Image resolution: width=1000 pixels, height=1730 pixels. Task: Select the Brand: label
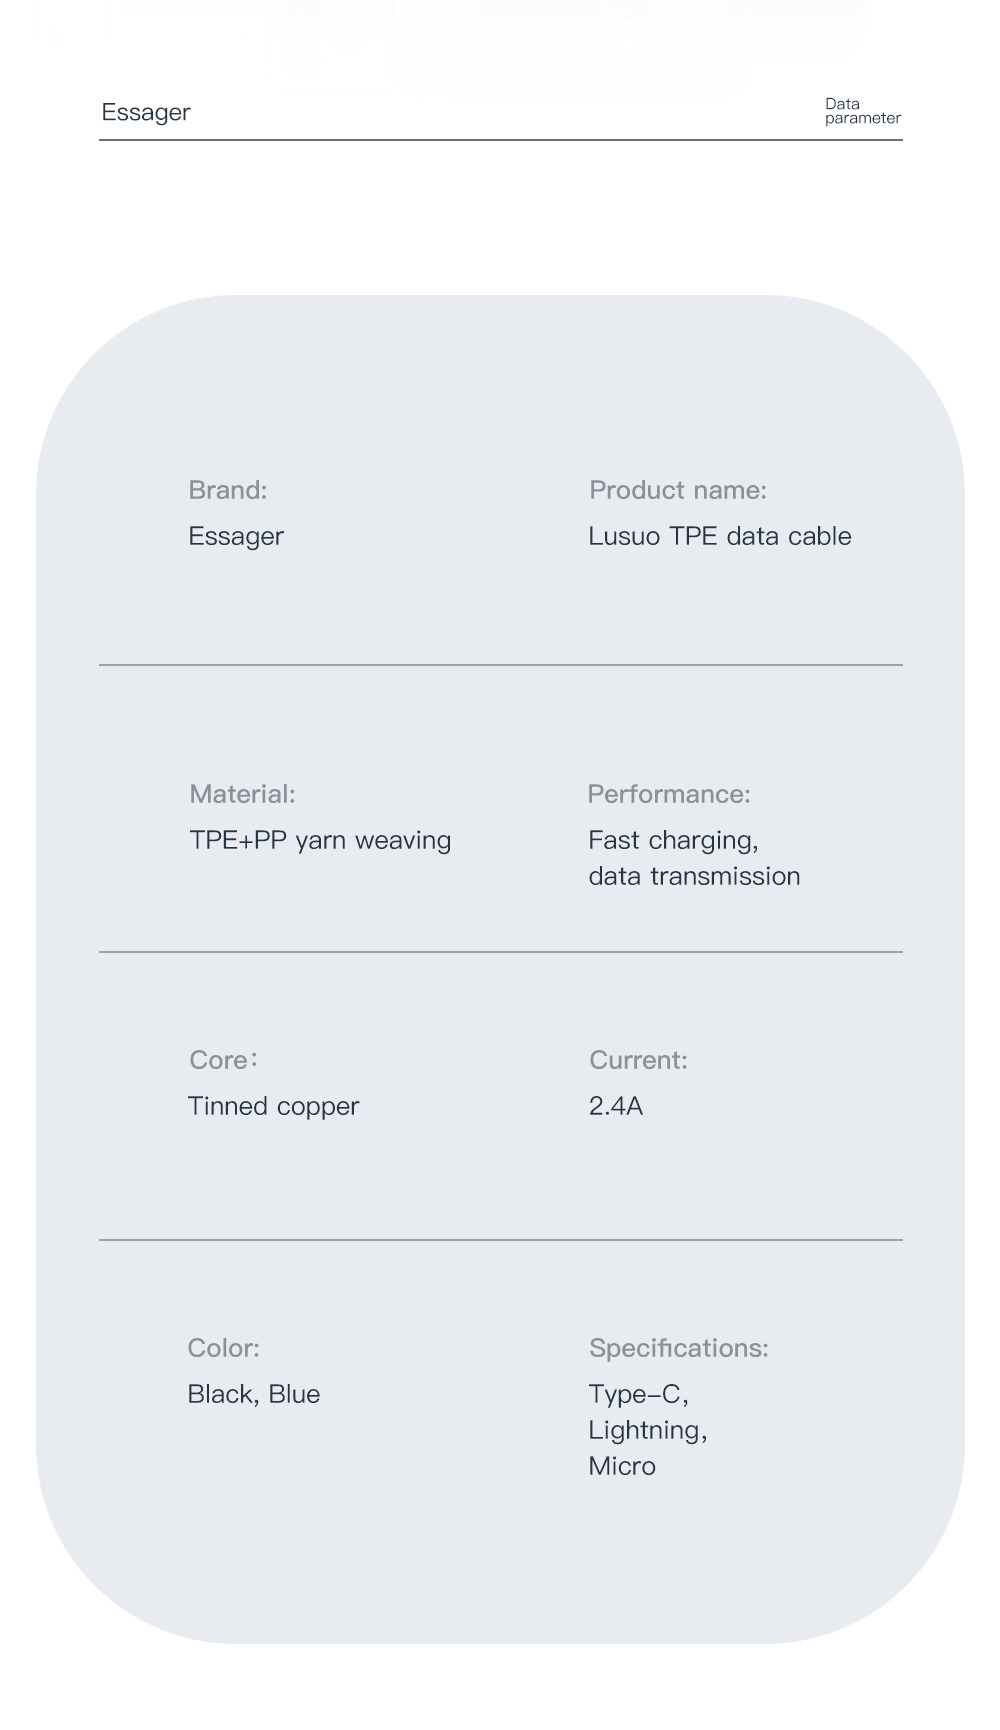click(x=228, y=490)
